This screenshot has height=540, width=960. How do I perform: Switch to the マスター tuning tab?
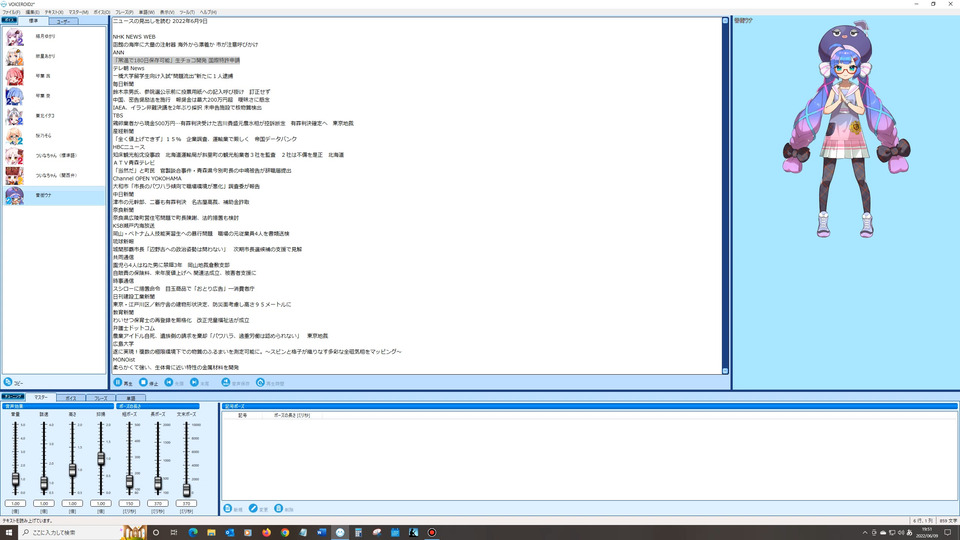click(41, 397)
